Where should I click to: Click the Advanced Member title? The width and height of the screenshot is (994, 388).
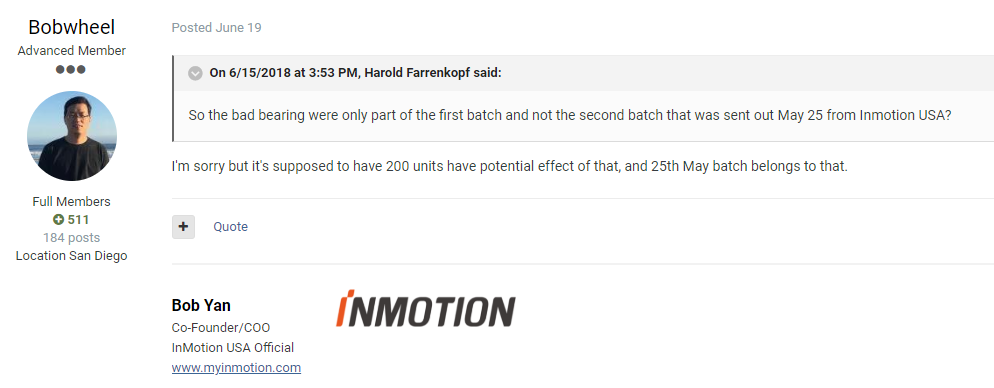[72, 51]
